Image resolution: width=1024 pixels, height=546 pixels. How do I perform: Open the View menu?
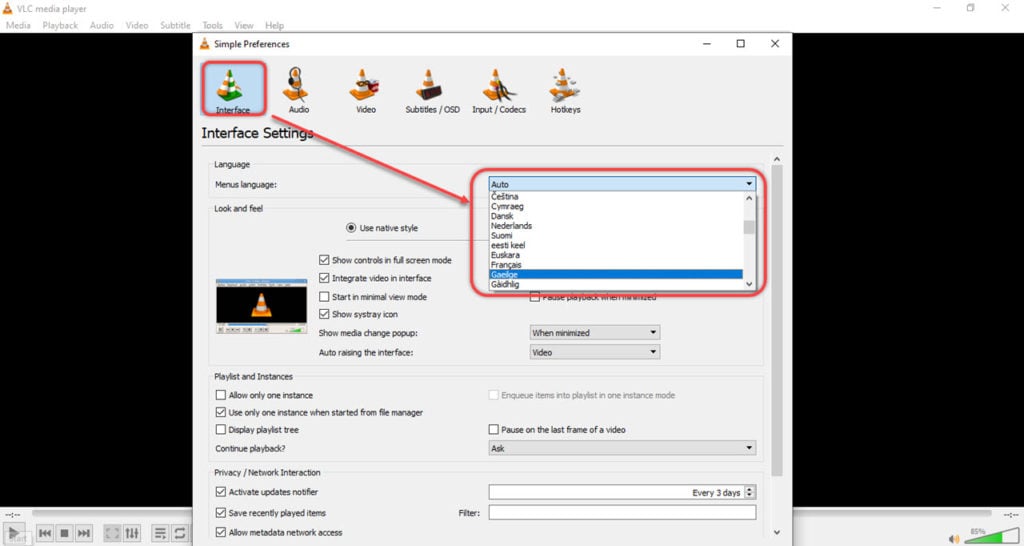pos(244,25)
